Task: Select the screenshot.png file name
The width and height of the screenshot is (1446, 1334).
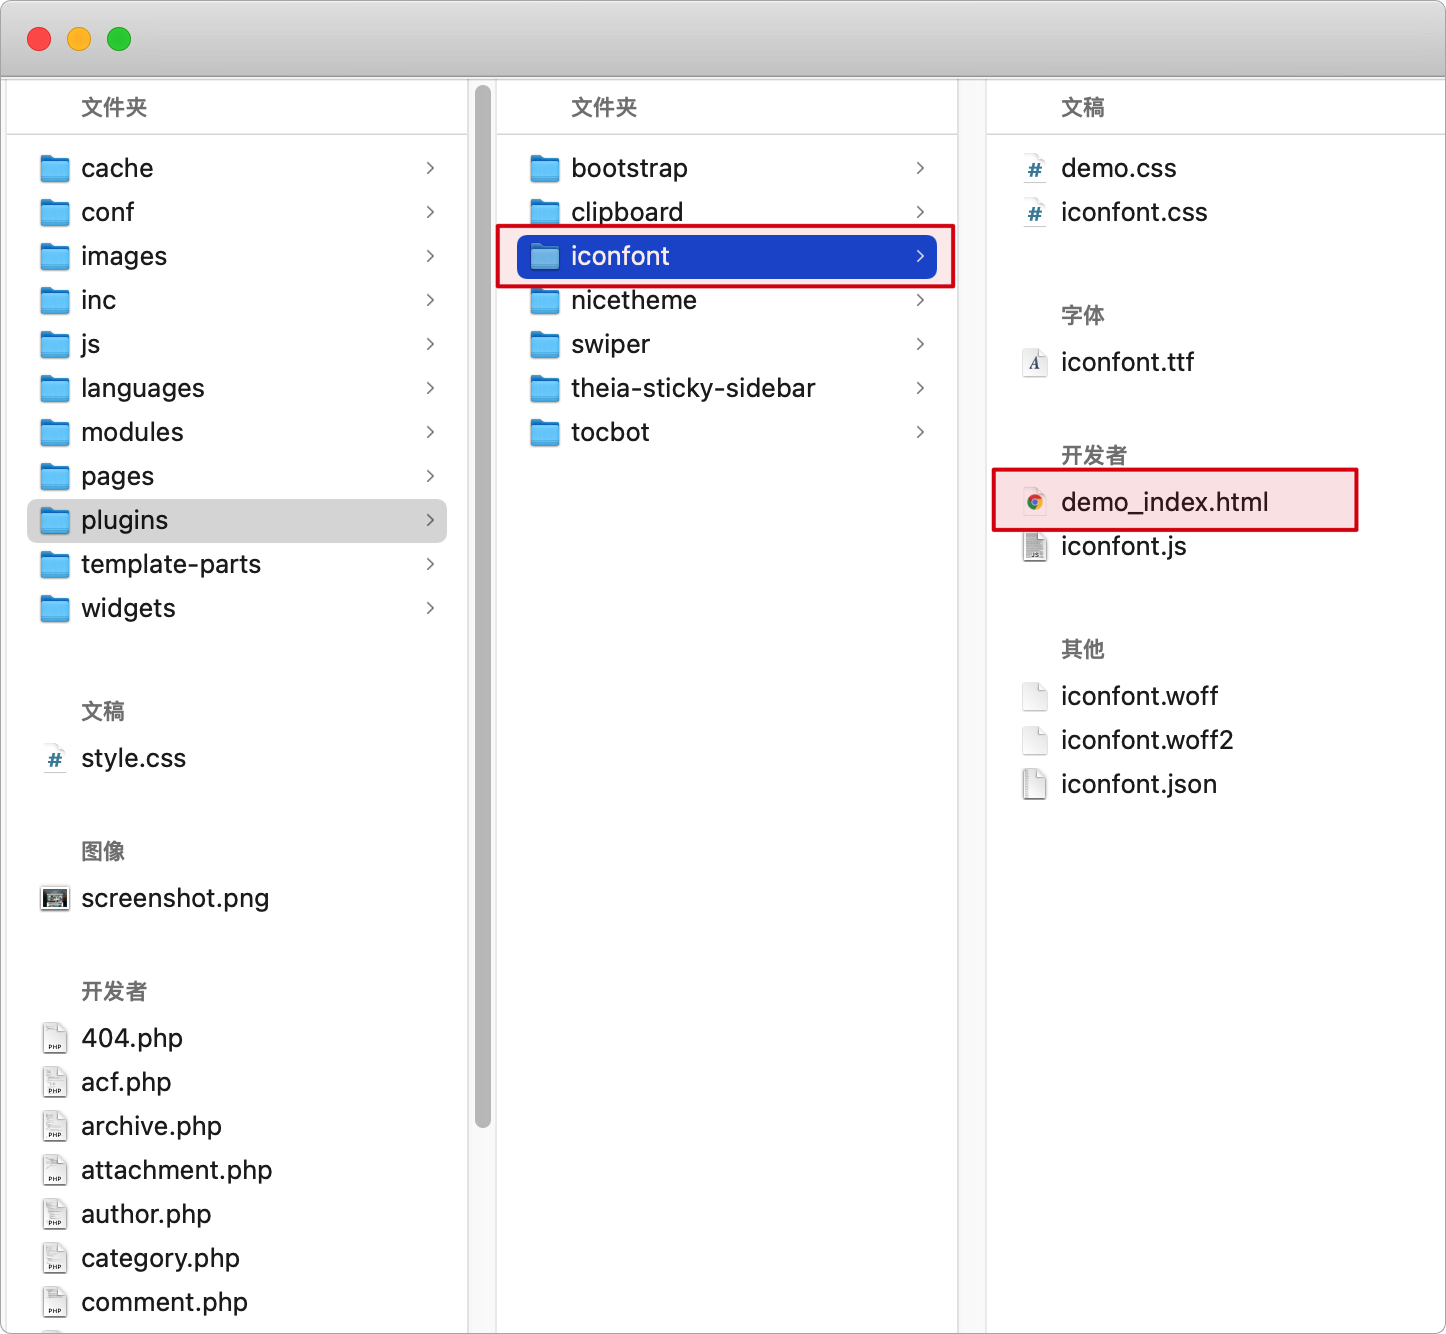Action: point(175,898)
